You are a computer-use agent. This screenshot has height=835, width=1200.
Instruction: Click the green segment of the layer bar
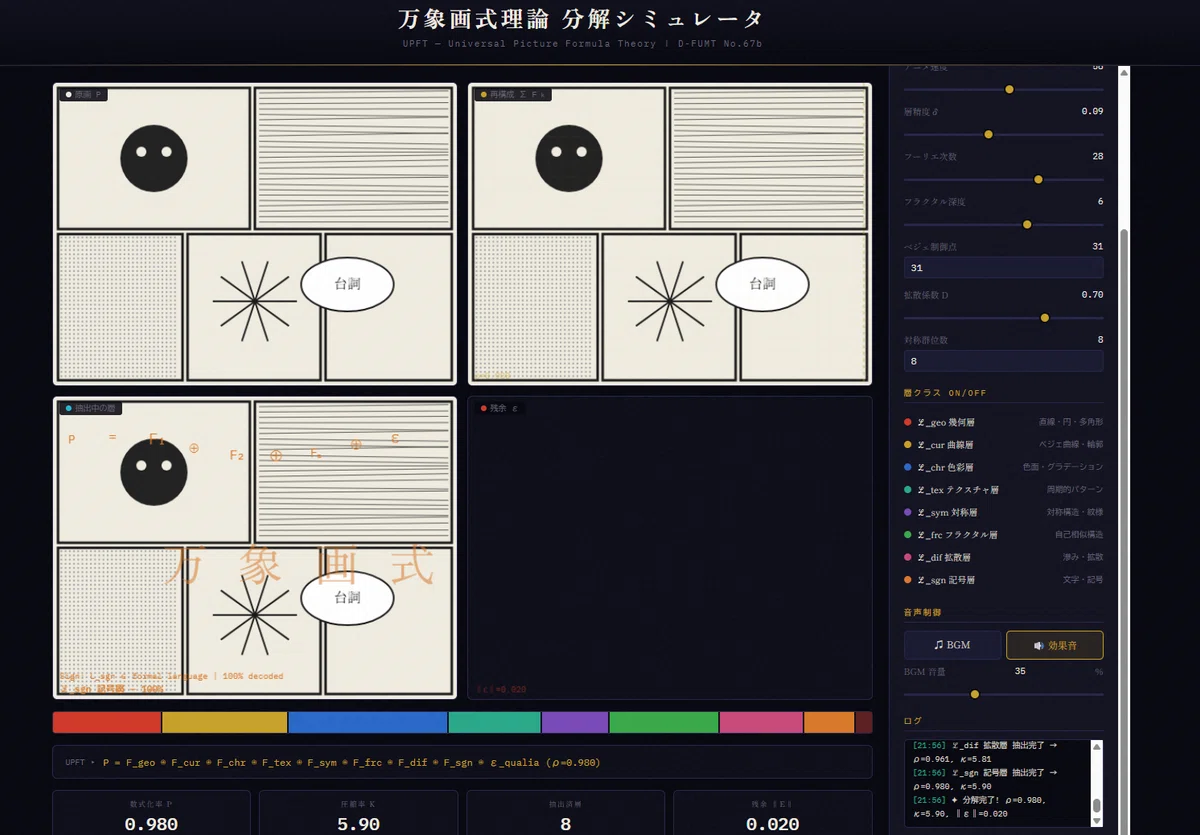[664, 722]
